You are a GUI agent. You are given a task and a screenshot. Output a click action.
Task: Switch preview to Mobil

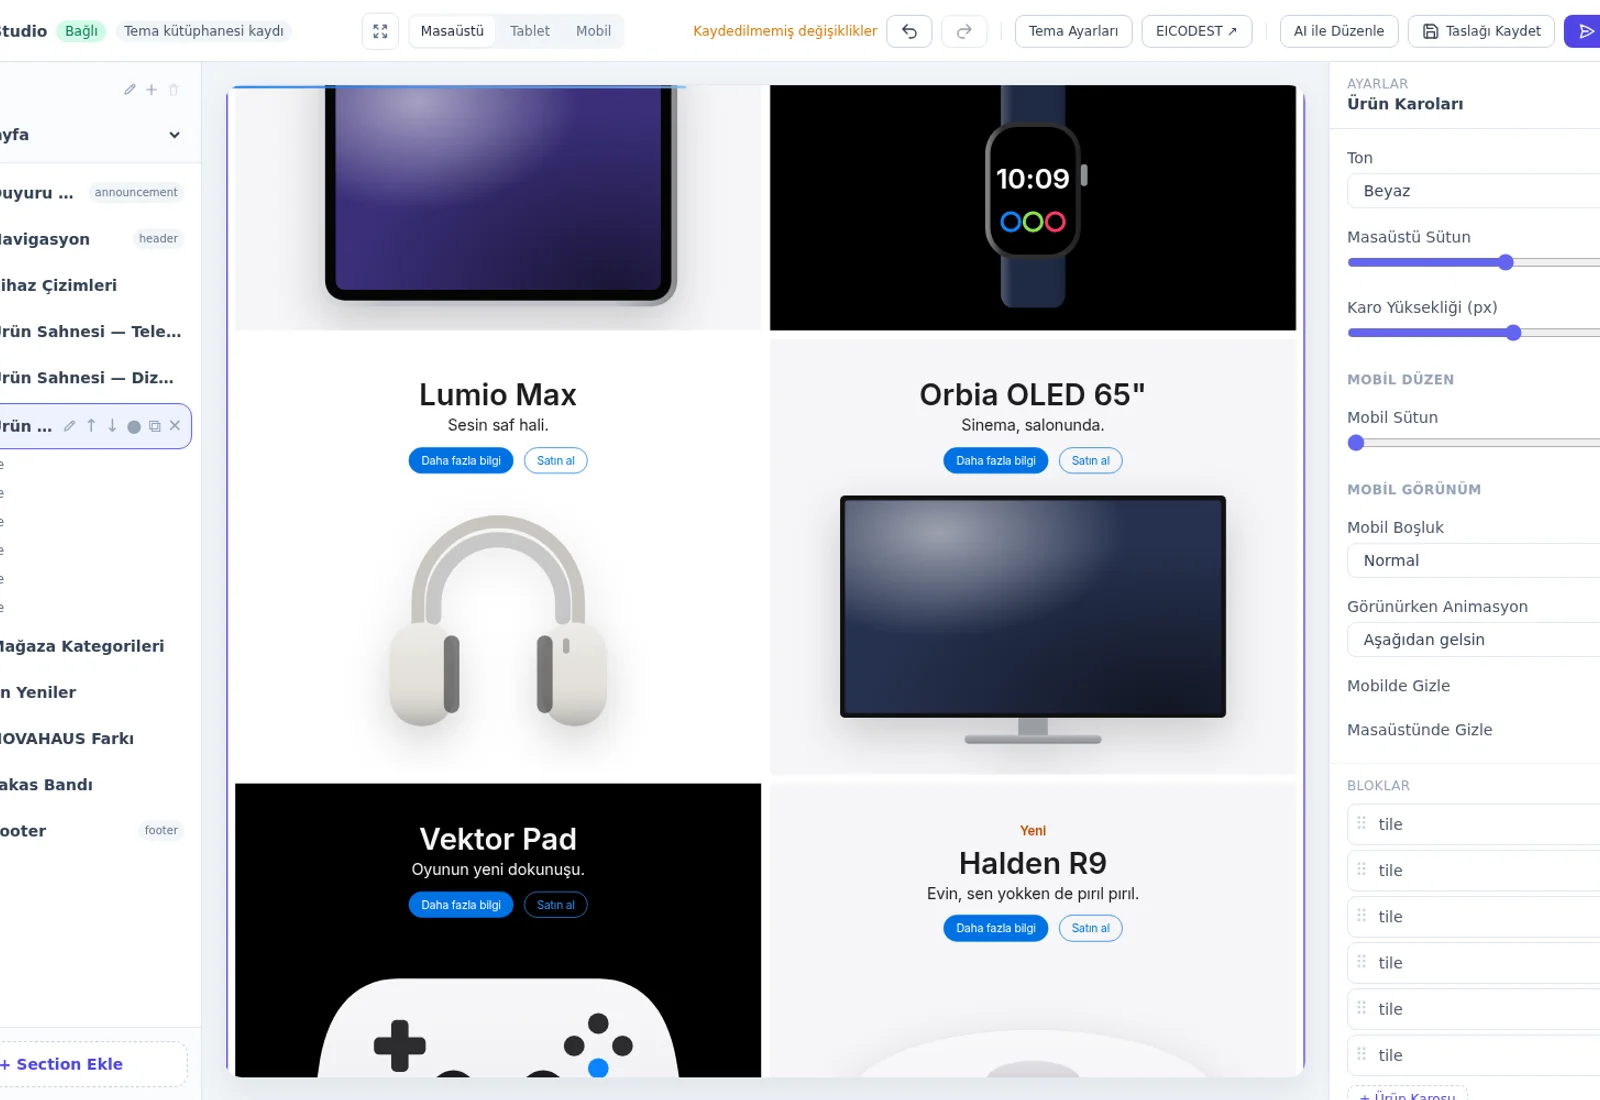pos(593,31)
